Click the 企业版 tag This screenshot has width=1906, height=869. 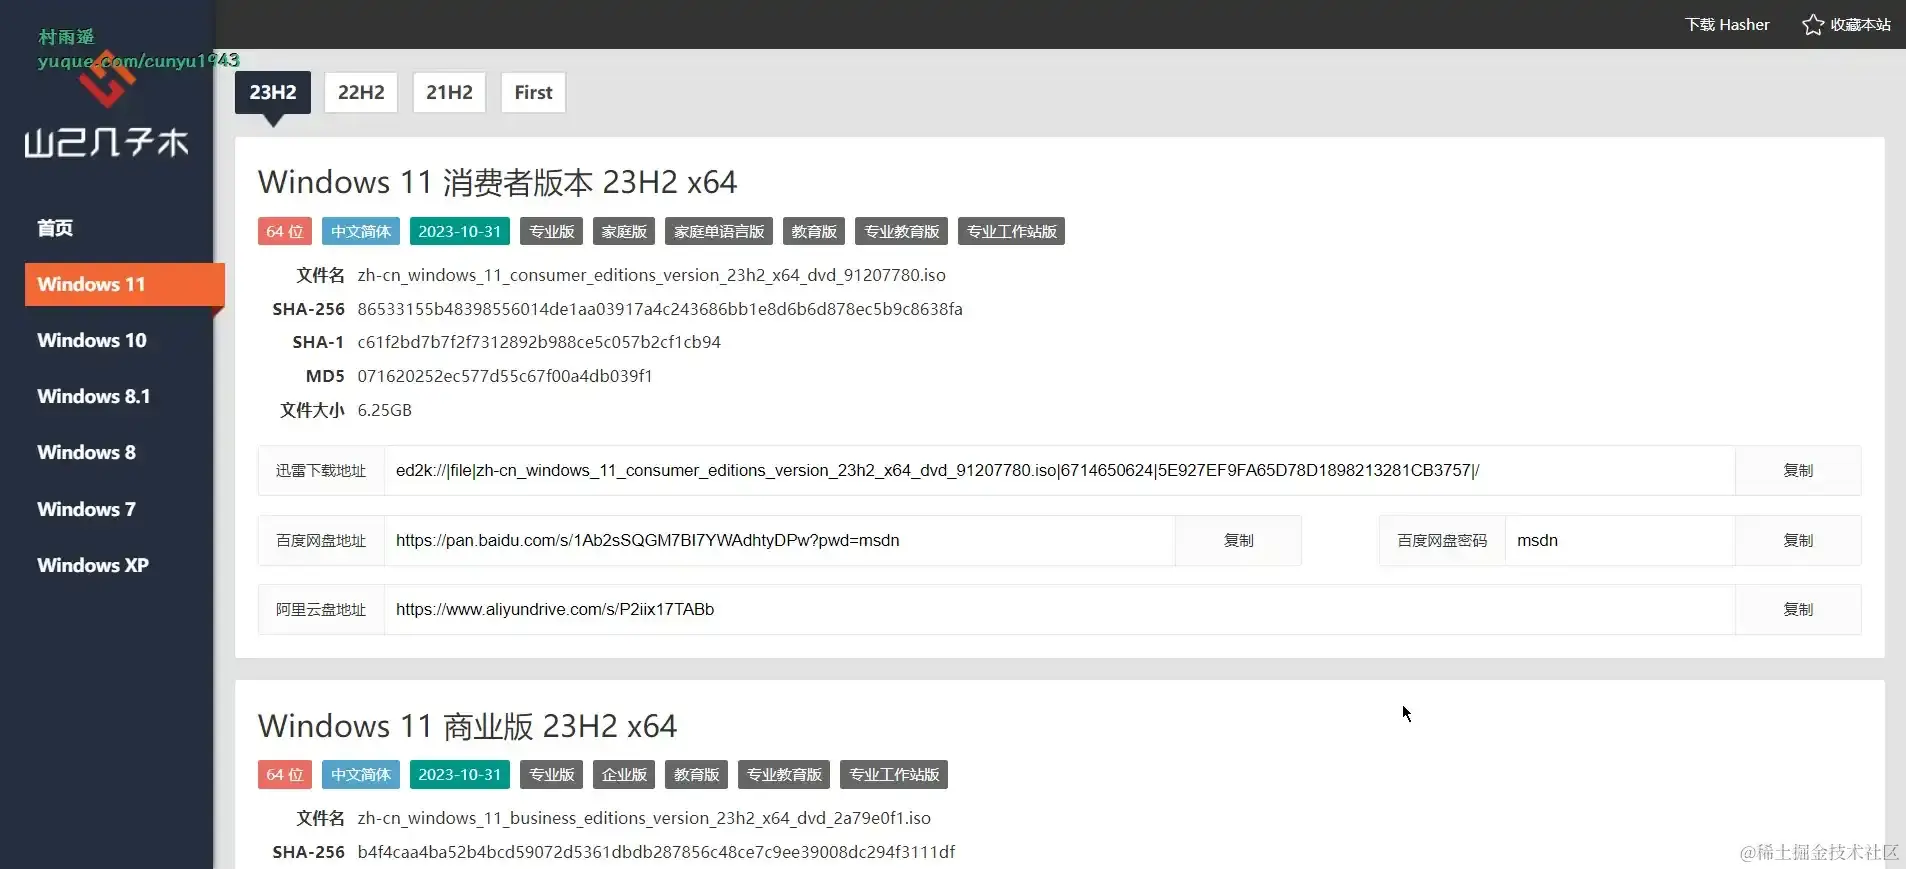click(x=624, y=774)
